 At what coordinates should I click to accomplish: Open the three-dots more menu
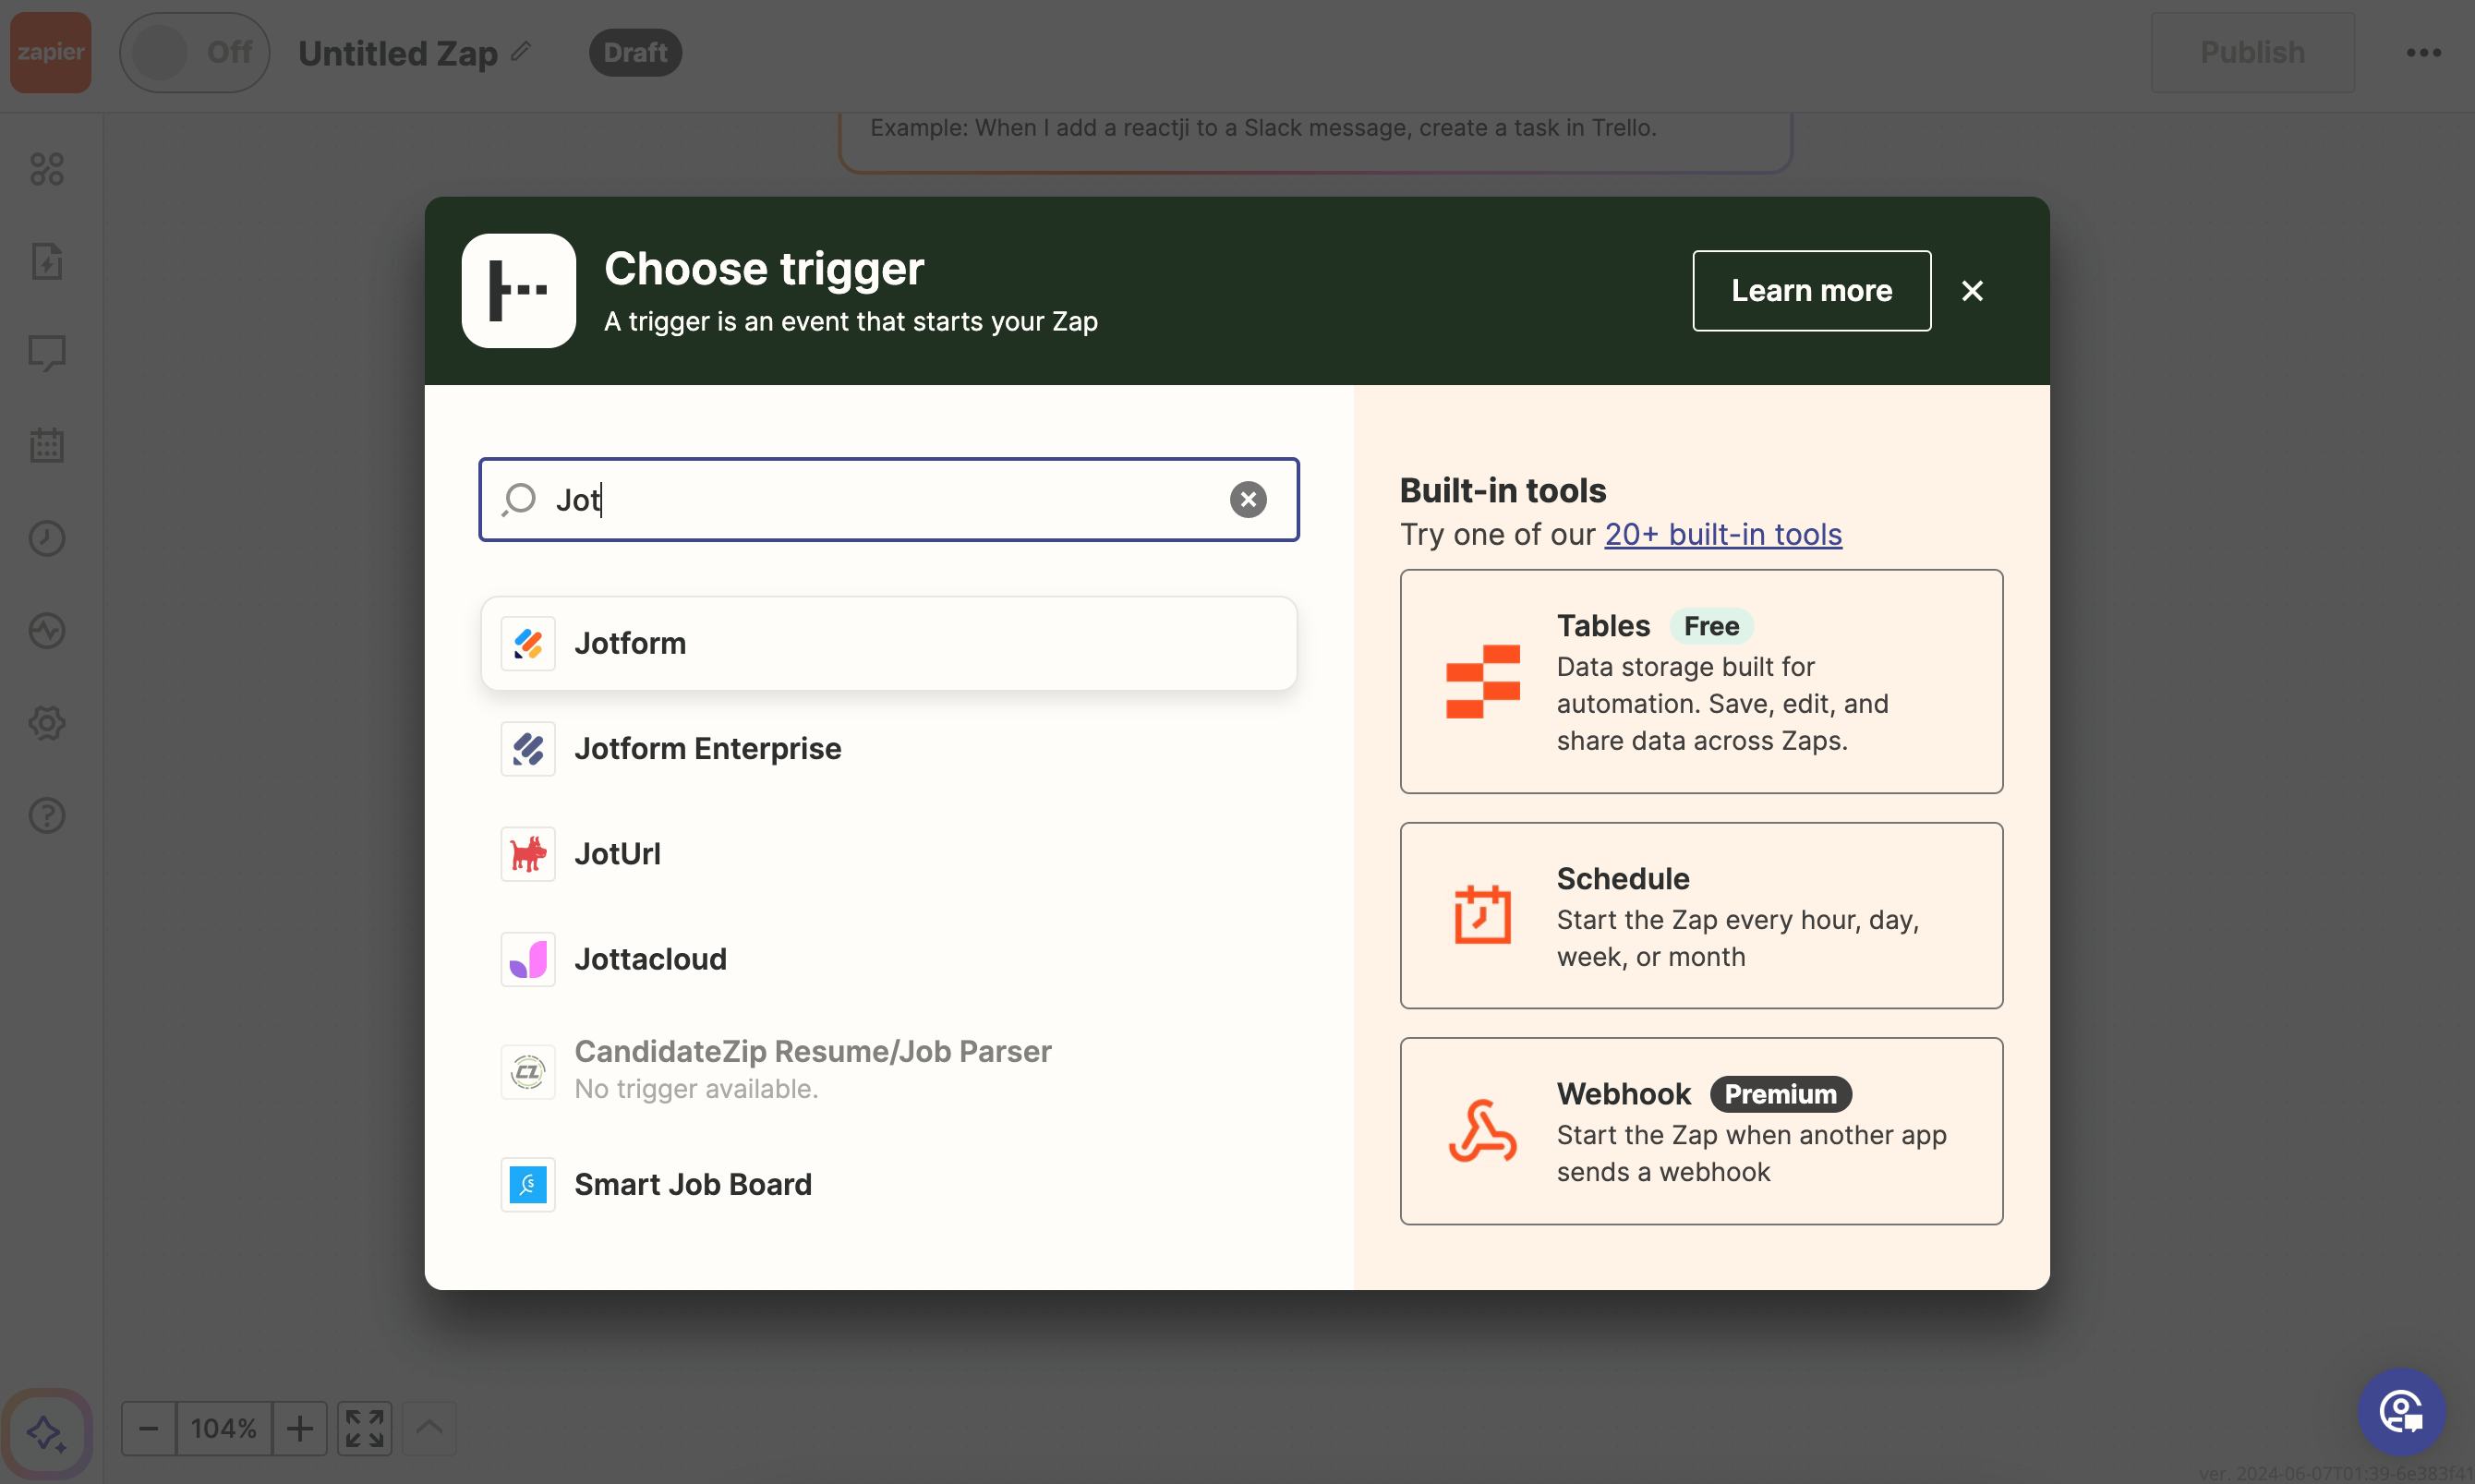point(2424,53)
